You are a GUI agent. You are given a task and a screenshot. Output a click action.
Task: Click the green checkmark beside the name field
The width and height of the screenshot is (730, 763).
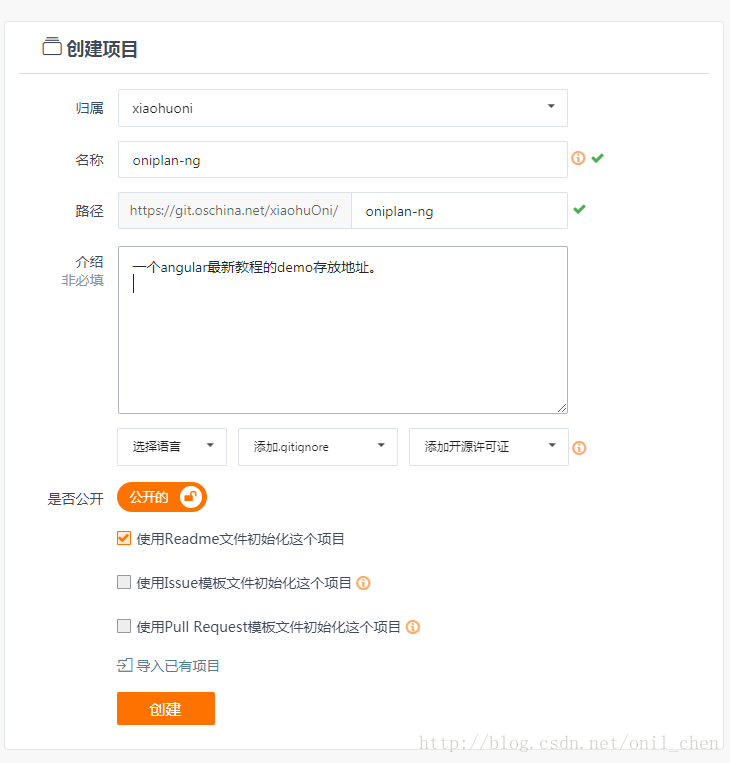pos(598,158)
